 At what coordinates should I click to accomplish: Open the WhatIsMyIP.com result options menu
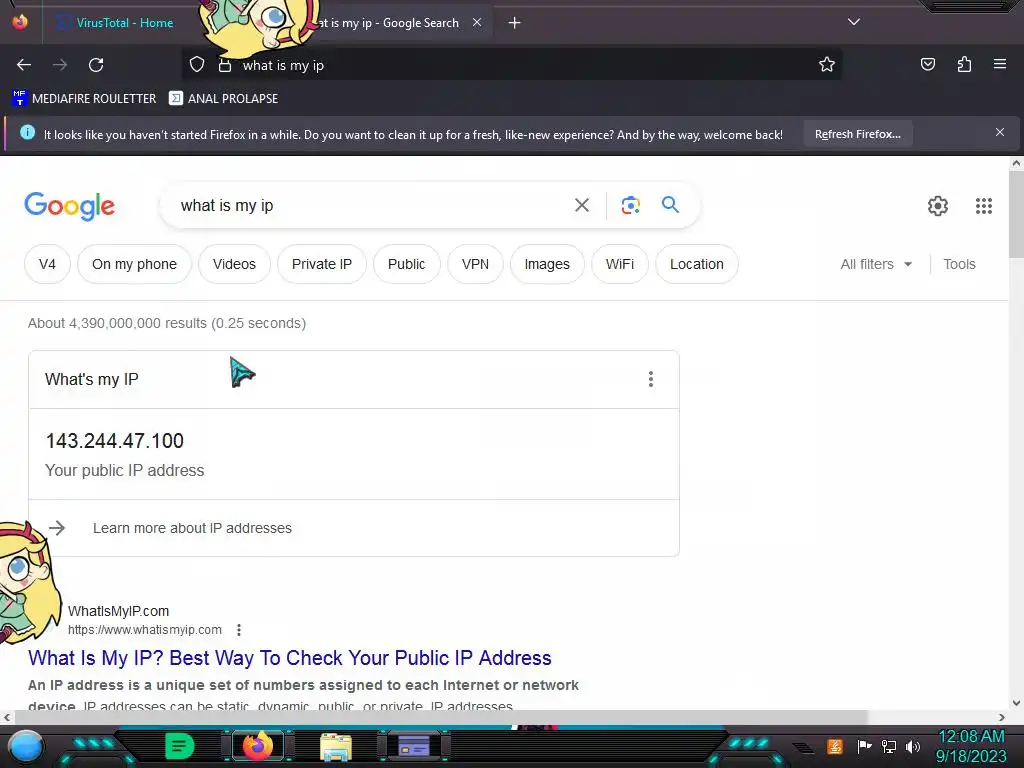(239, 630)
